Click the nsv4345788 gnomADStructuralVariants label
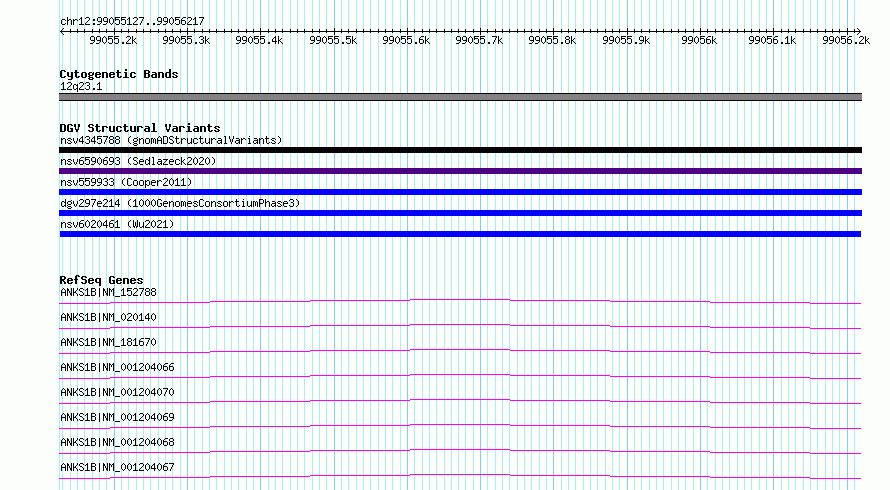This screenshot has height=490, width=890. (171, 140)
